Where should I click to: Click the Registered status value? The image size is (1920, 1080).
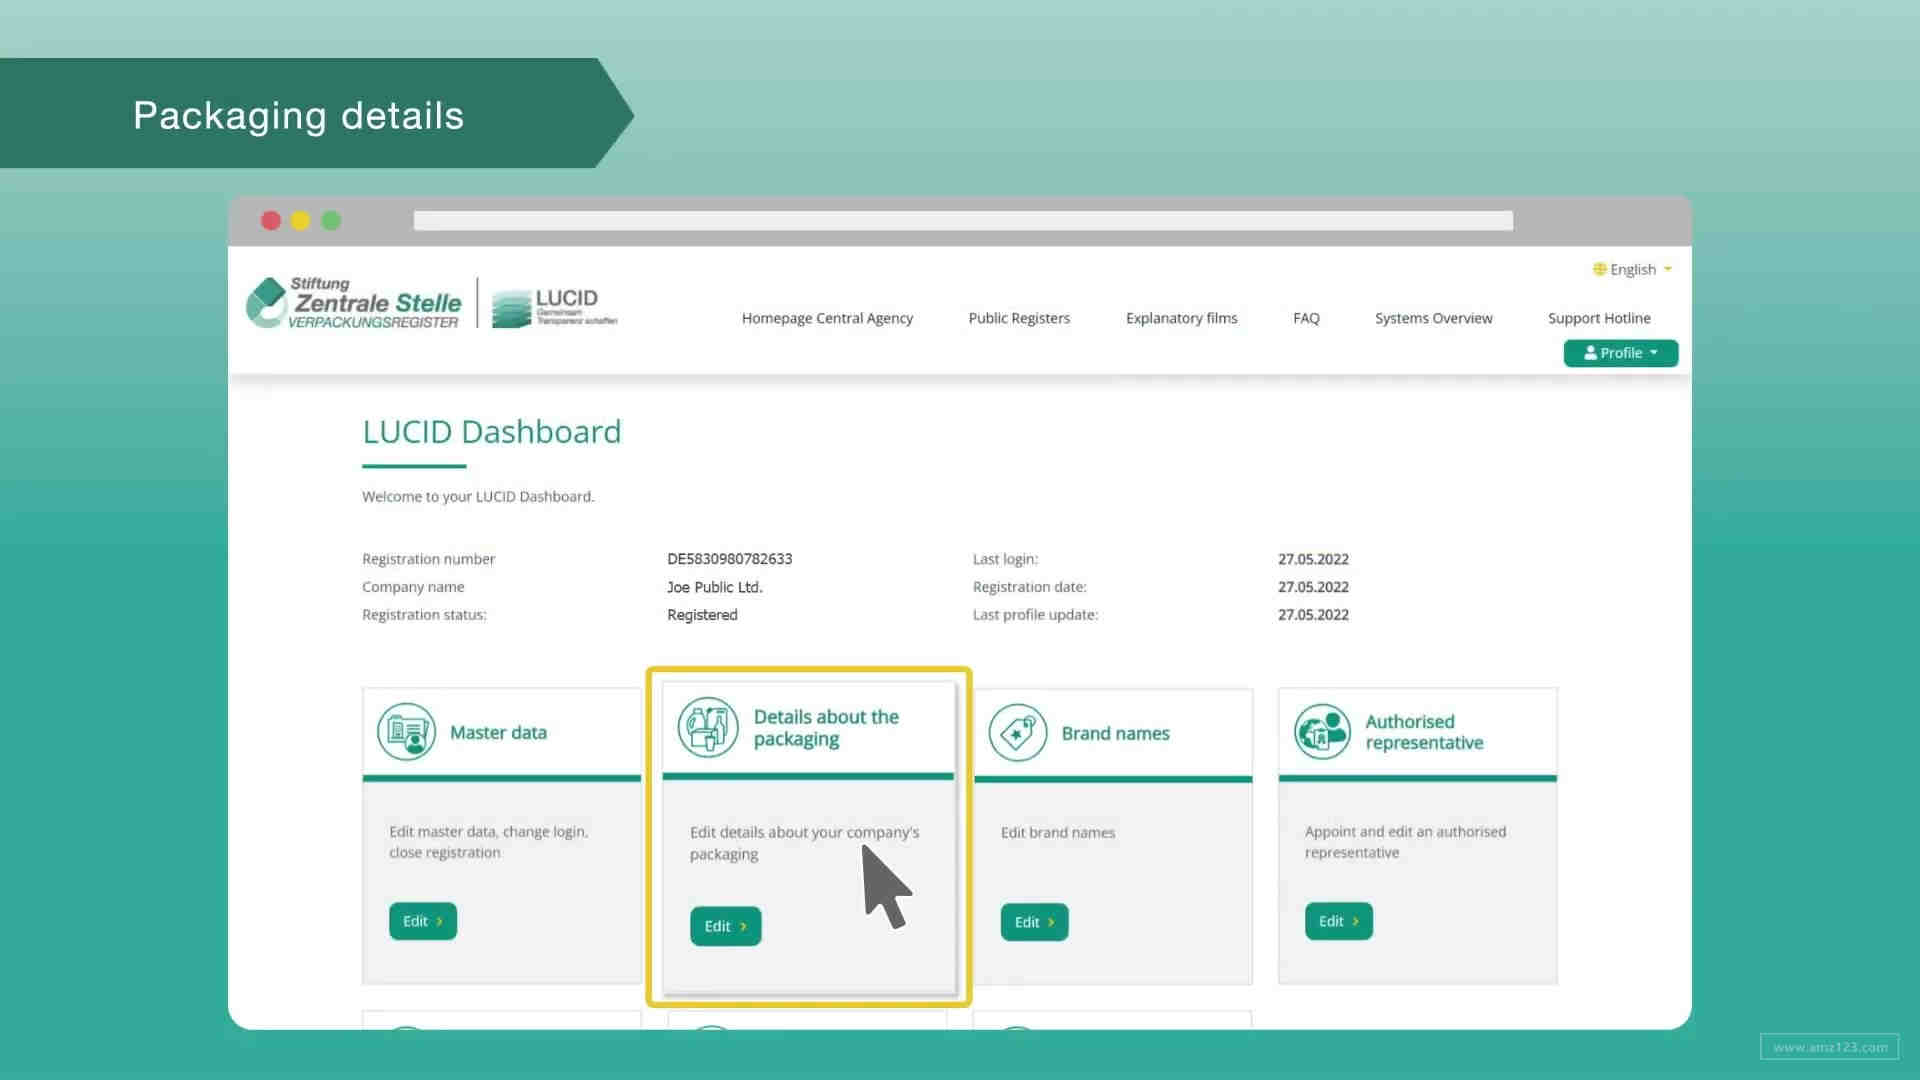(x=702, y=615)
